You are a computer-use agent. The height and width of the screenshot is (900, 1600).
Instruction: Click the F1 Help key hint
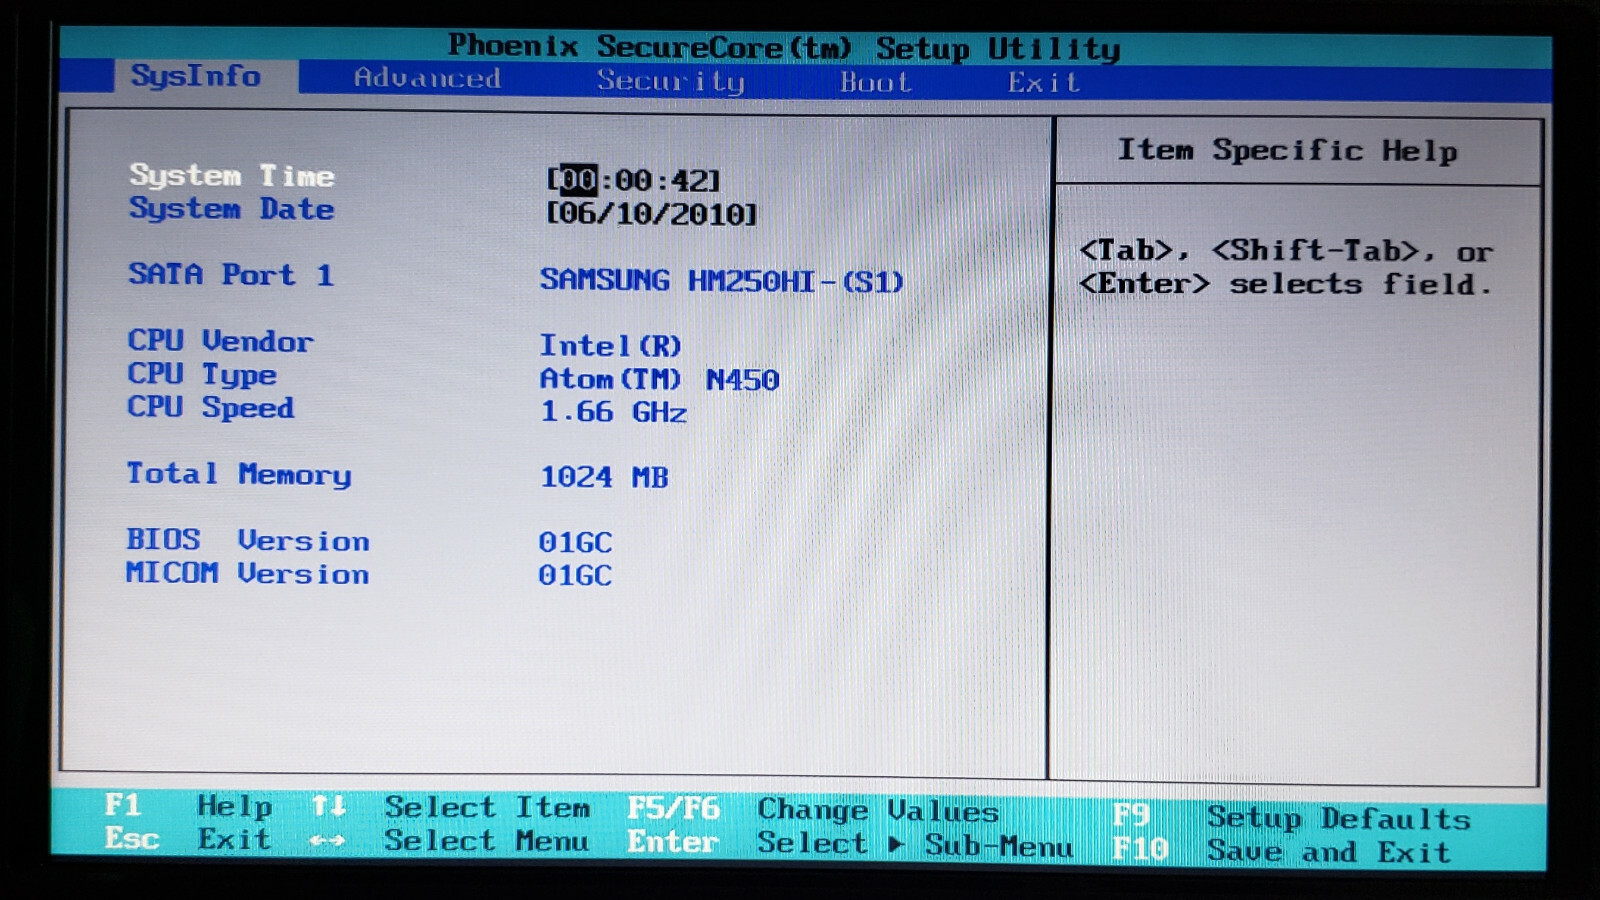(189, 805)
